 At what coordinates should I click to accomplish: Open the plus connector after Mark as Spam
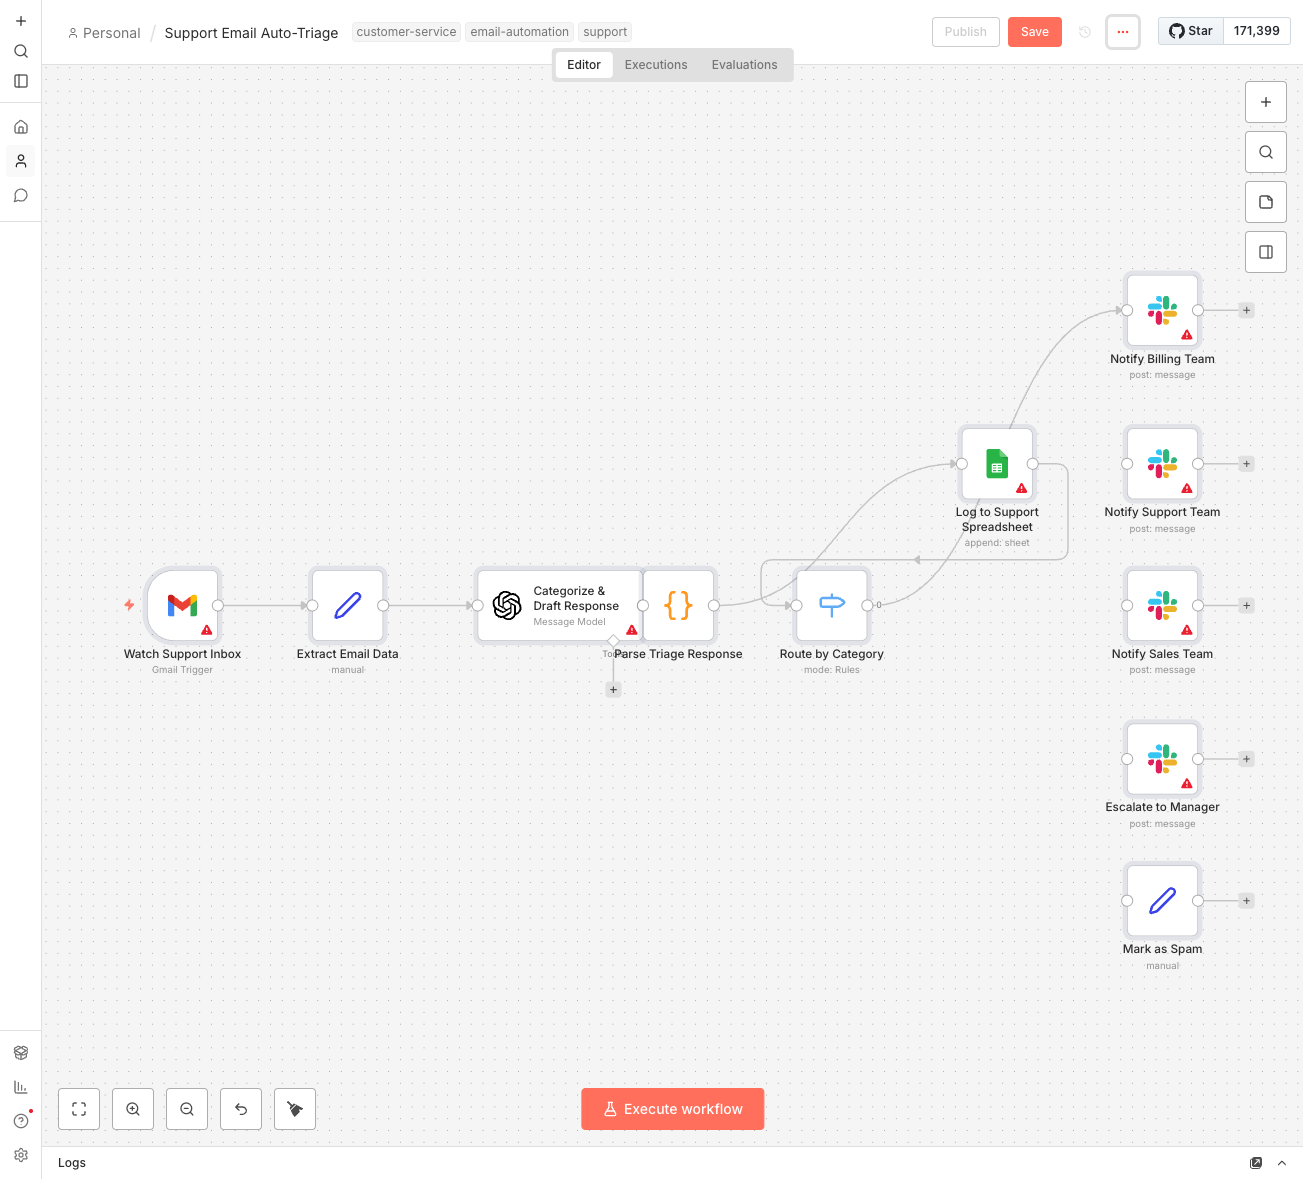pyautogui.click(x=1246, y=900)
